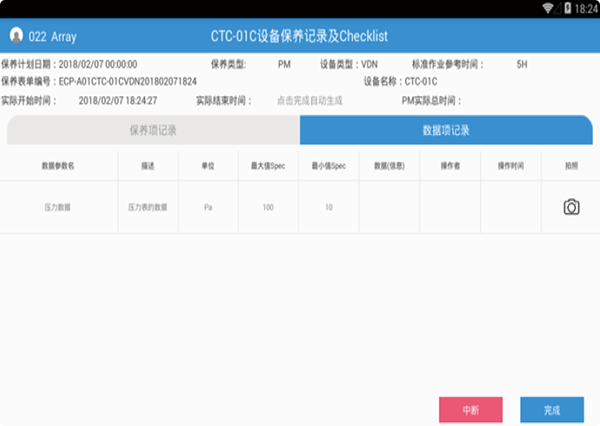
Task: Click the empty 操作时间 cell in data row
Action: pyautogui.click(x=511, y=207)
